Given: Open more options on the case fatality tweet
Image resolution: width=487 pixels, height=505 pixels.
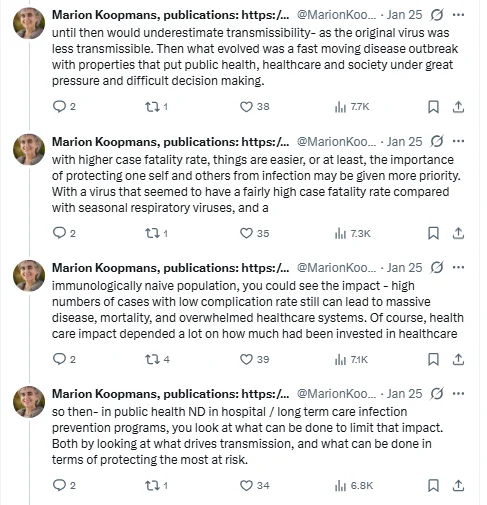Looking at the screenshot, I should coord(459,141).
